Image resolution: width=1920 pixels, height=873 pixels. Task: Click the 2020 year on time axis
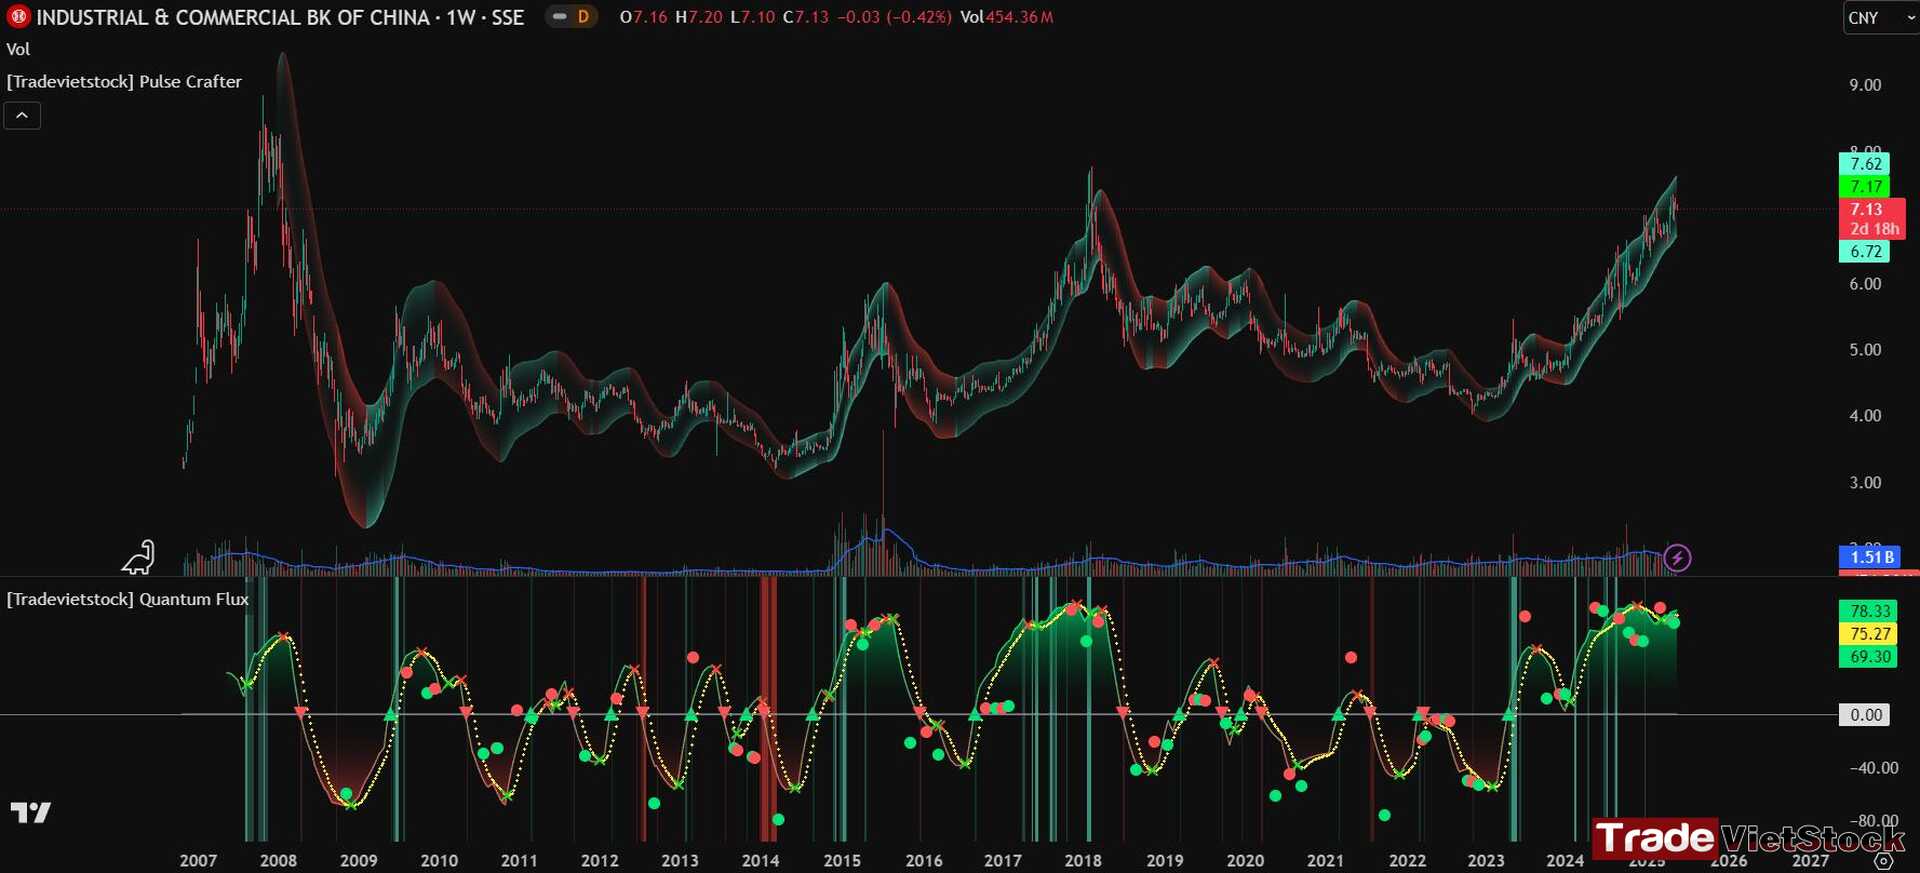coord(1245,861)
